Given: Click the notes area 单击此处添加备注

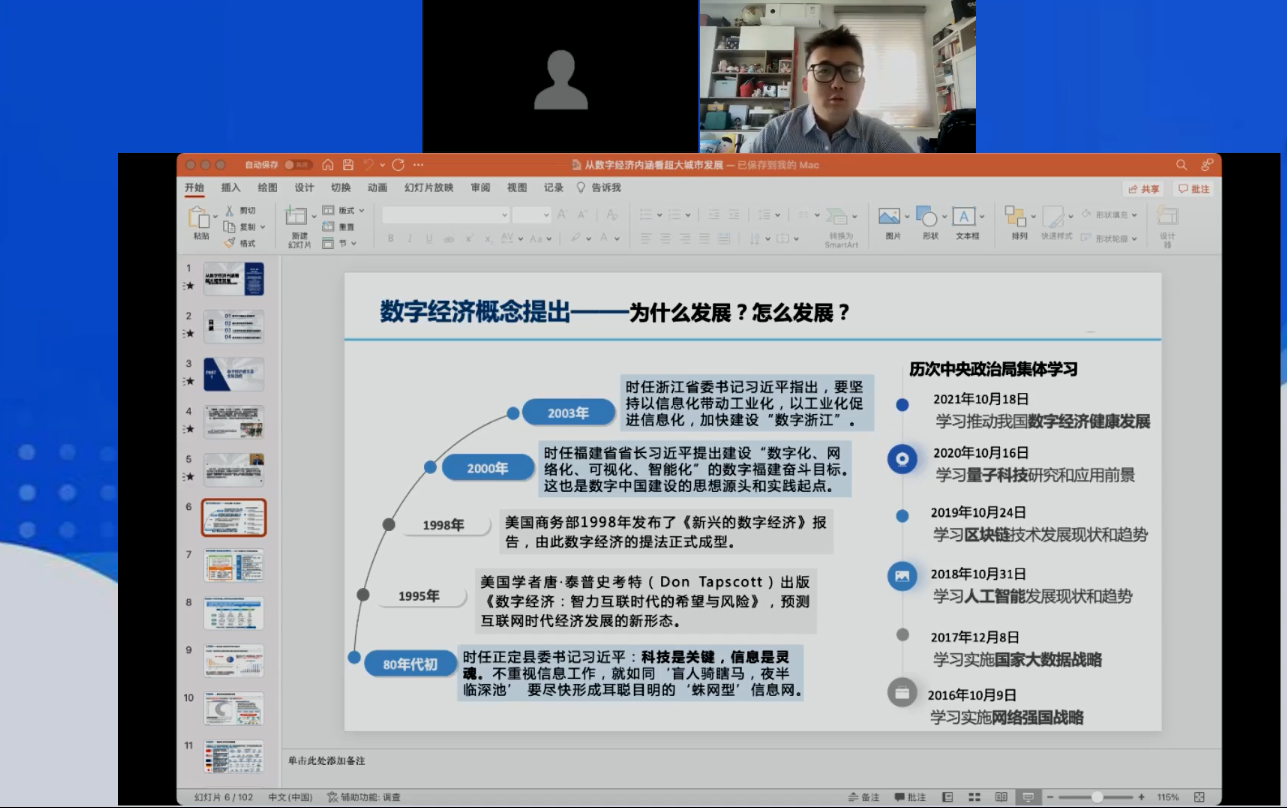Looking at the screenshot, I should tap(326, 761).
